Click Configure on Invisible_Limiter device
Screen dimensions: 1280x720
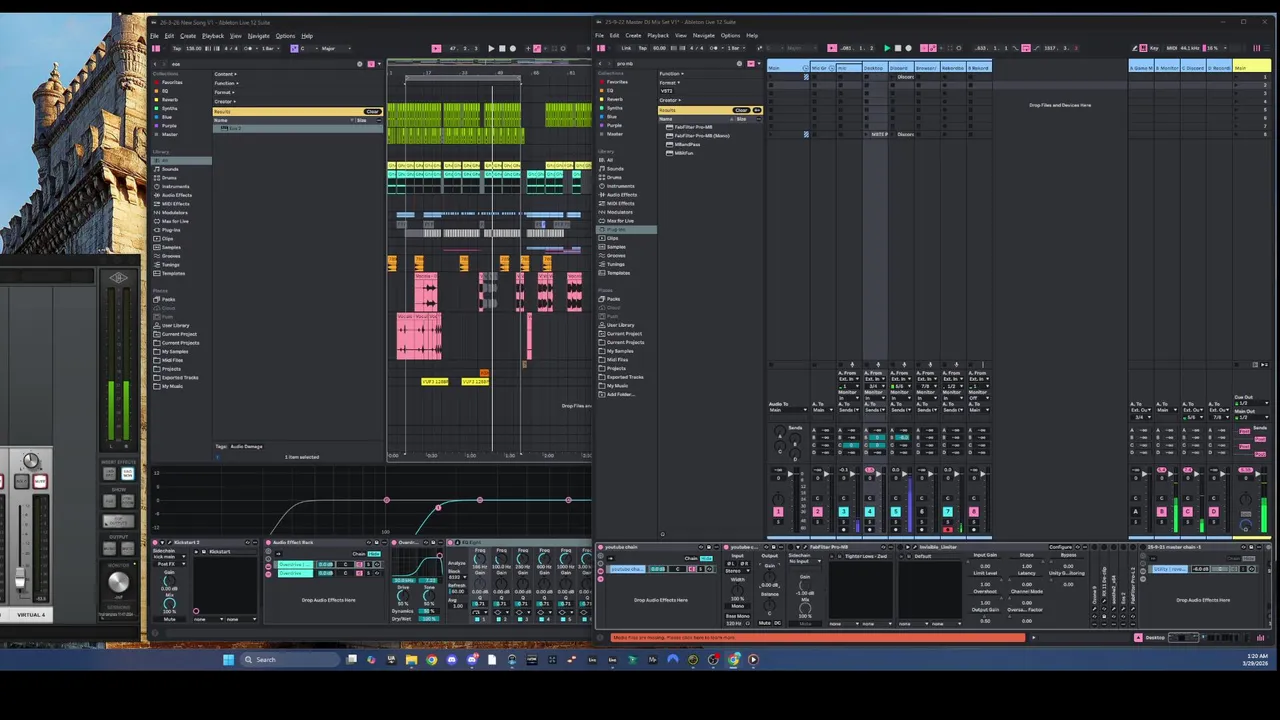(x=1061, y=547)
